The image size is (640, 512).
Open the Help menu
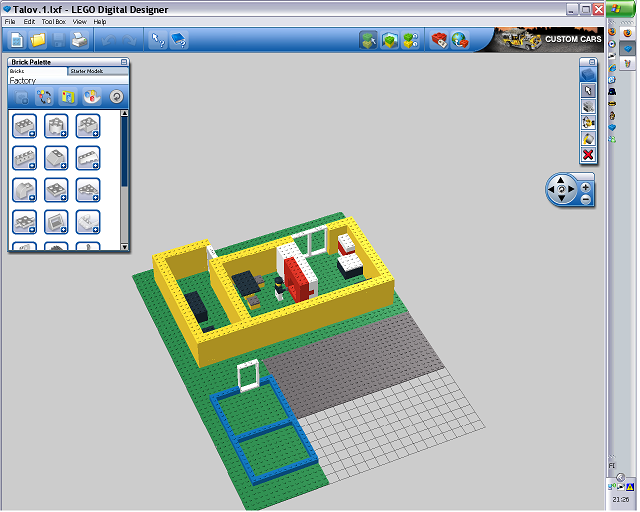(x=100, y=22)
